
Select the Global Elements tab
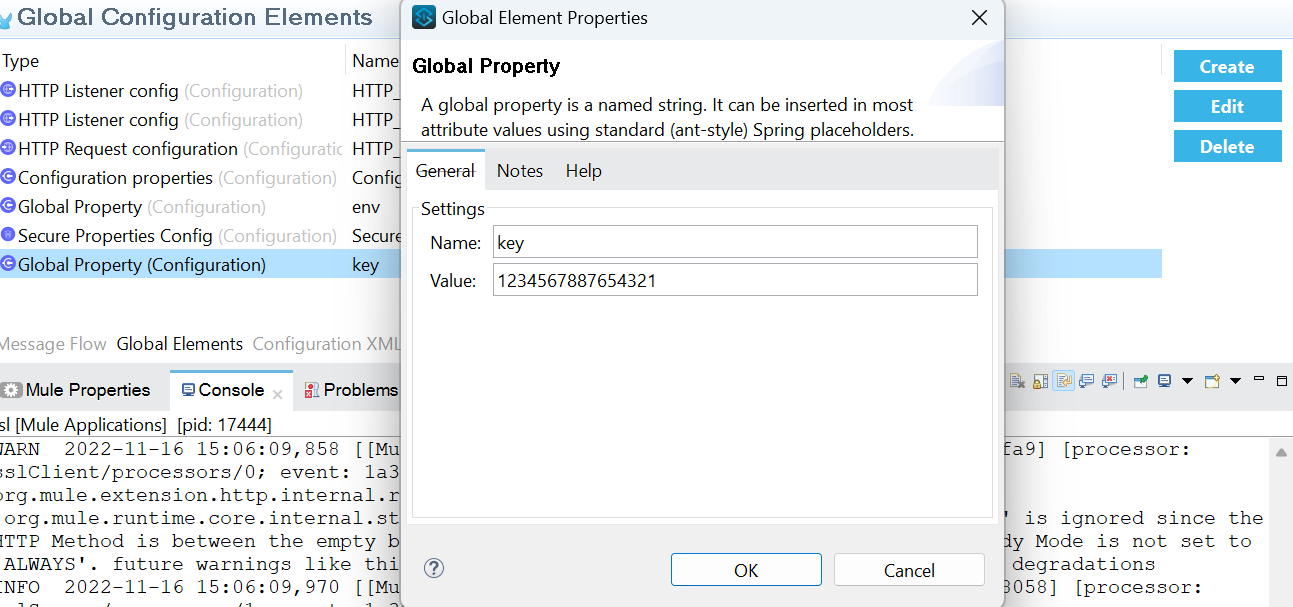point(180,344)
